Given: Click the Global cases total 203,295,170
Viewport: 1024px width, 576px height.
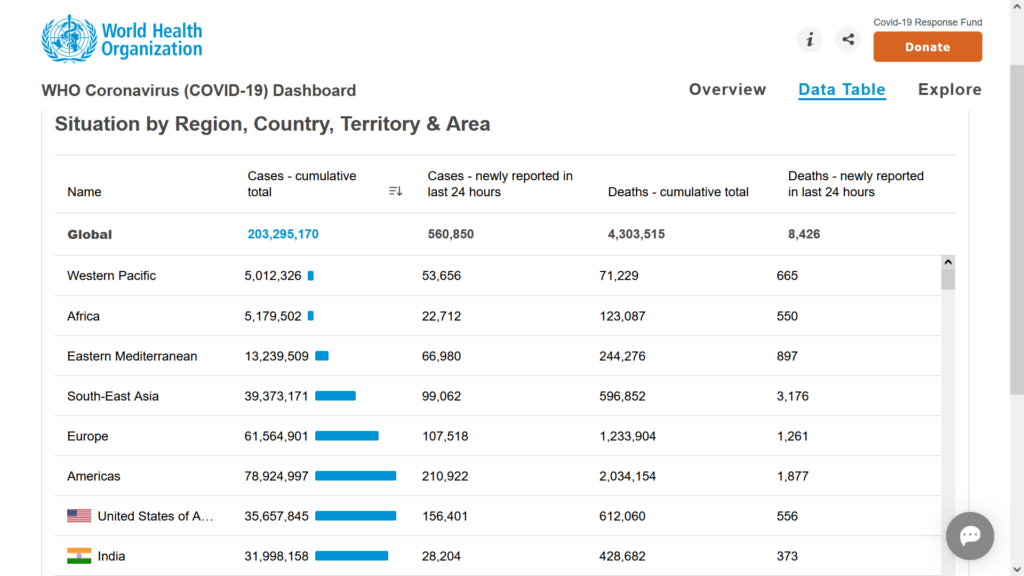Looking at the screenshot, I should [283, 234].
